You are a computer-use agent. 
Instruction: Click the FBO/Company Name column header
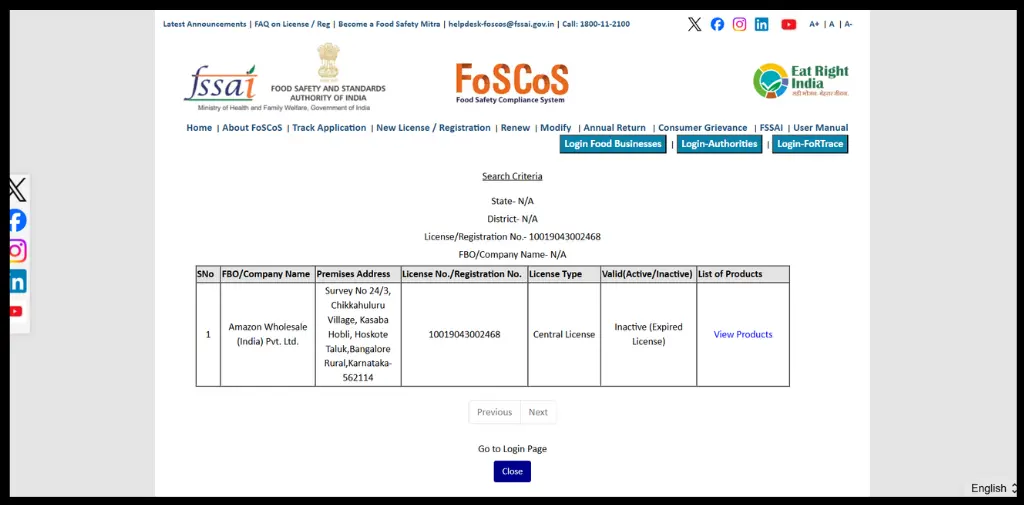click(266, 274)
